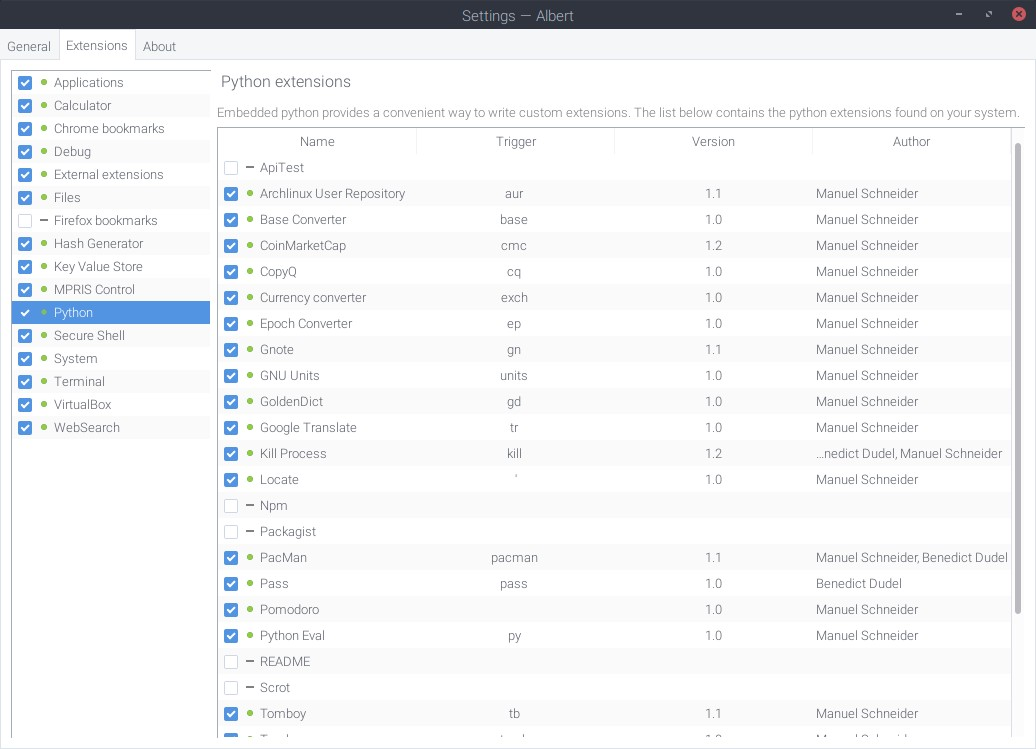Click the dash indicator beside Firefox bookmarks
This screenshot has height=749, width=1036.
(44, 220)
